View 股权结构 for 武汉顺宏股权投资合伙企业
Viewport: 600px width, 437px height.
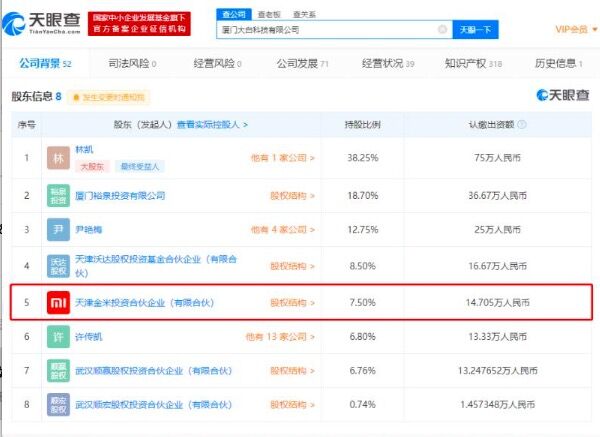pyautogui.click(x=292, y=404)
